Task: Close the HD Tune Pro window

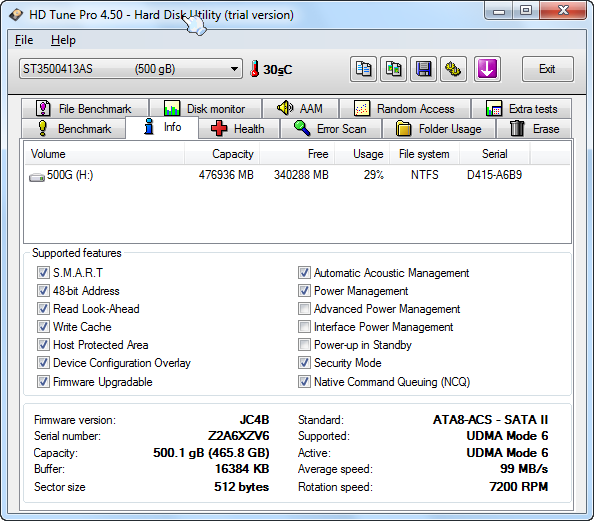Action: click(x=564, y=11)
